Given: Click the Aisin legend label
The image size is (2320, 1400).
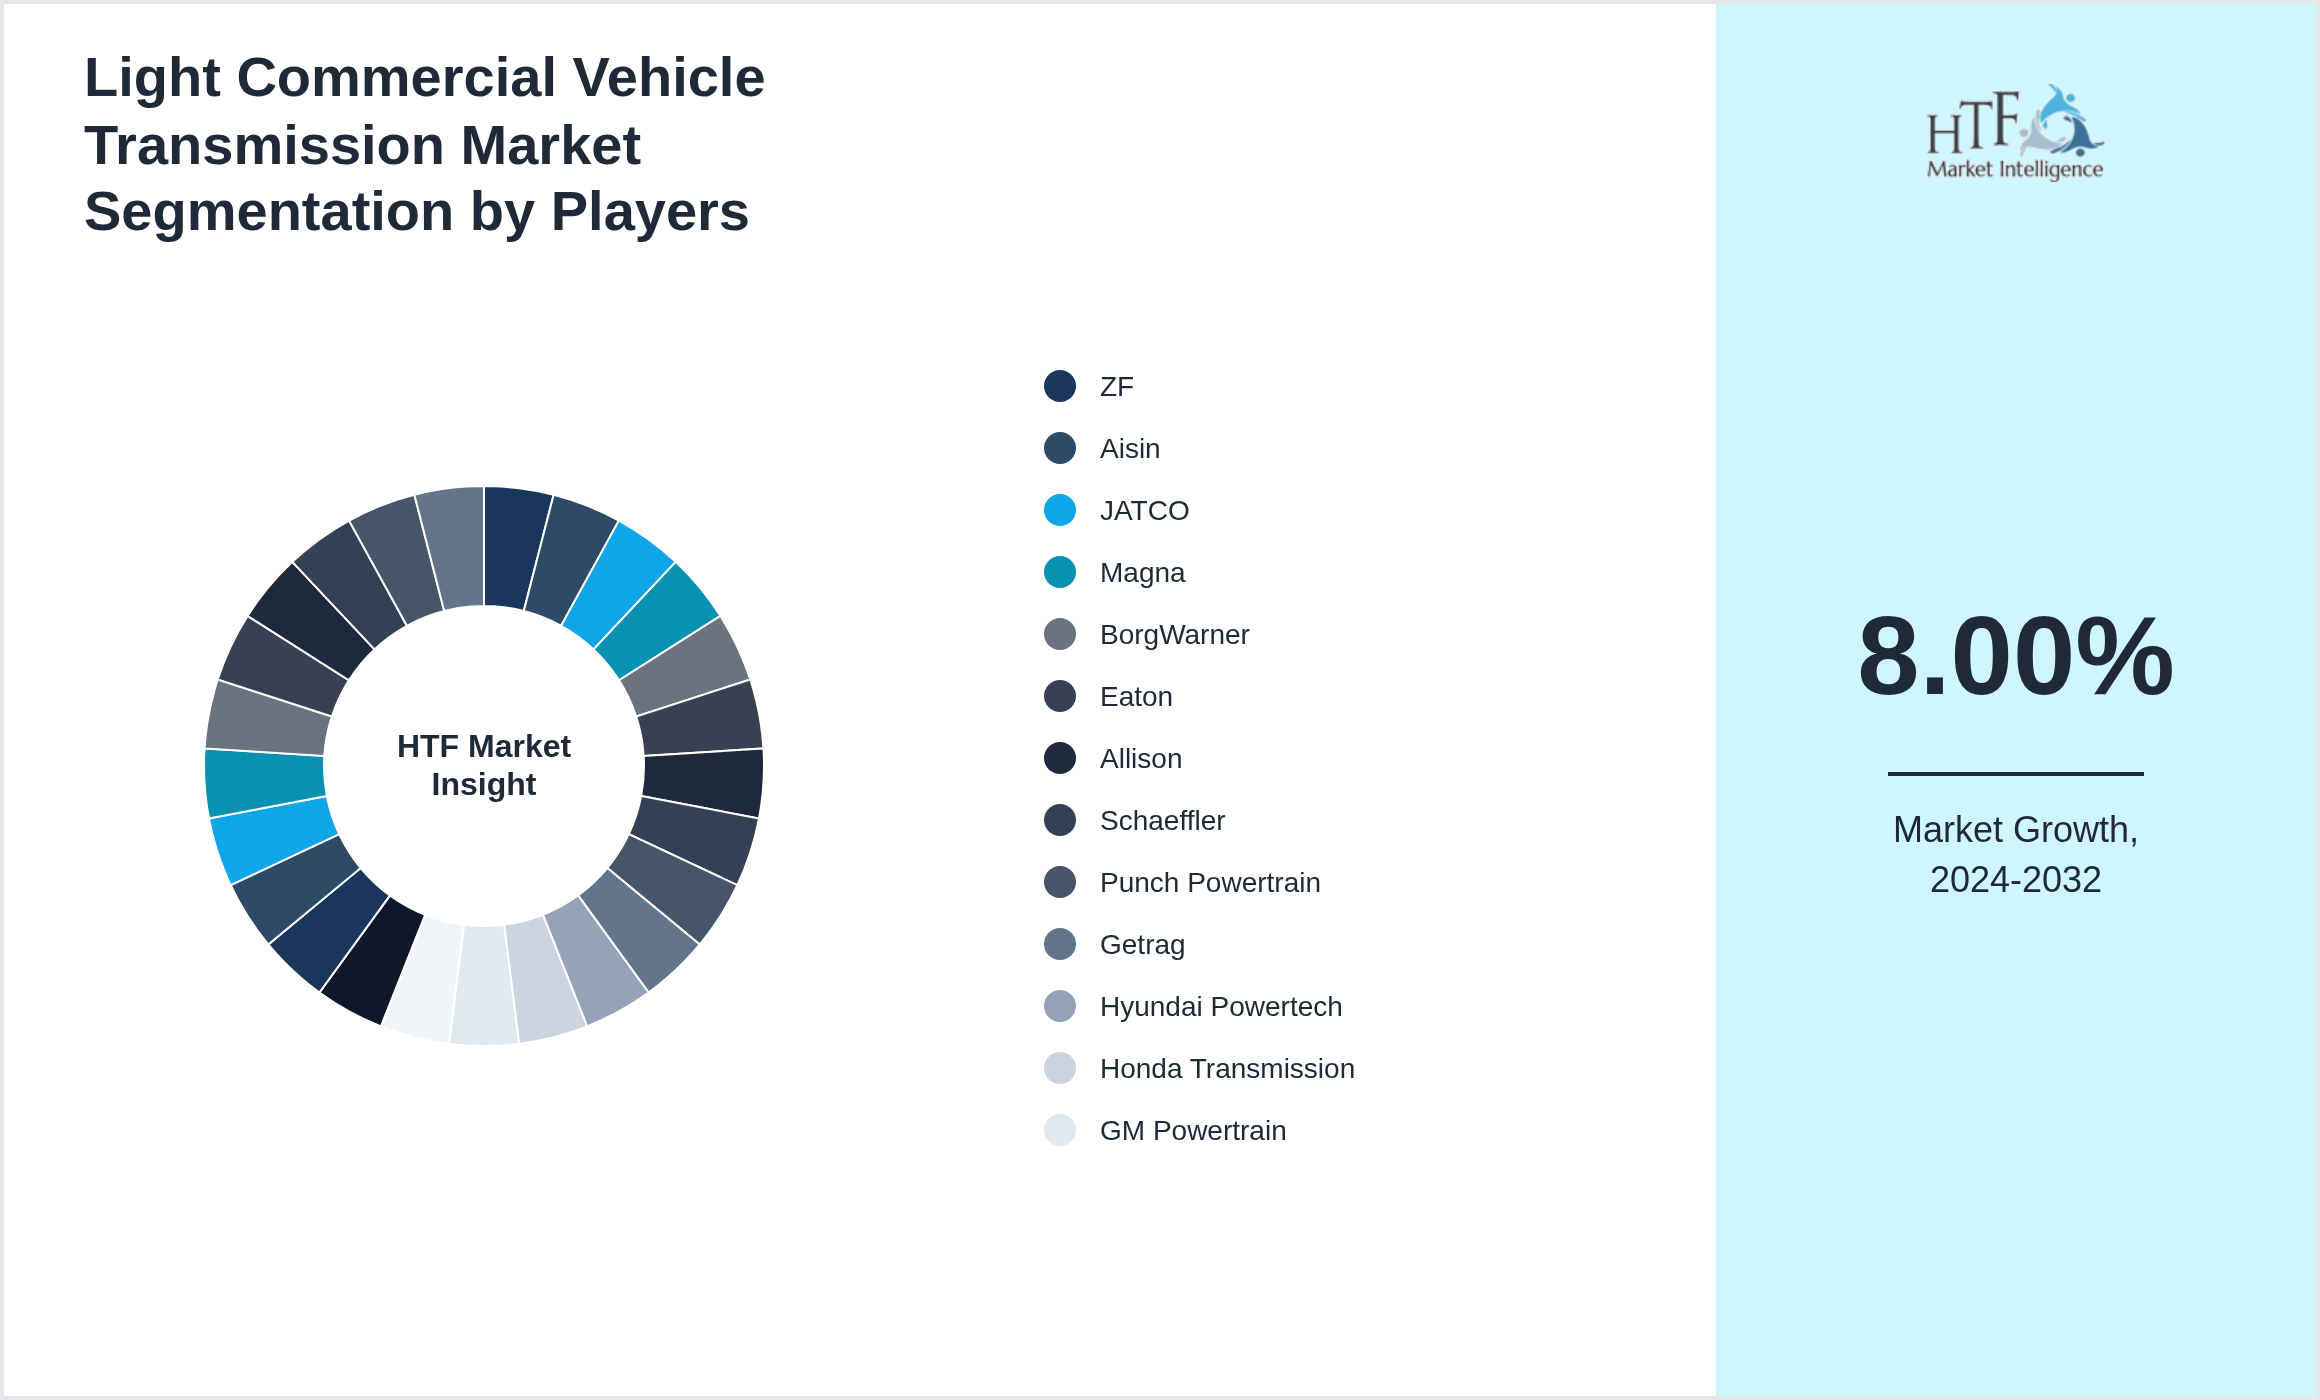Looking at the screenshot, I should [x=1130, y=449].
